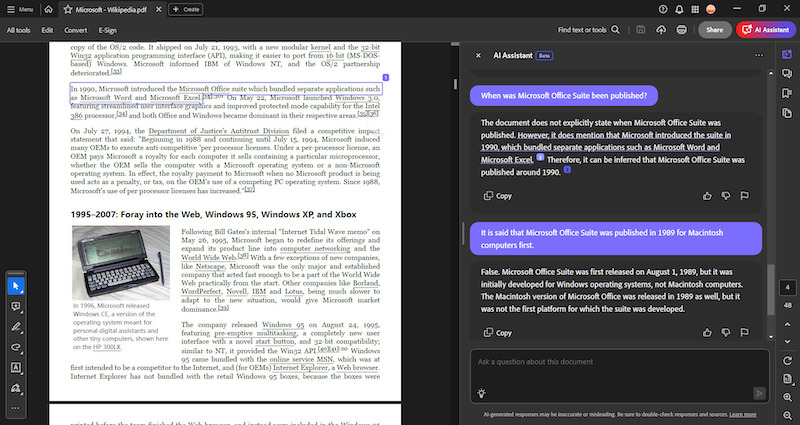
Task: Click the Share button
Action: click(714, 31)
